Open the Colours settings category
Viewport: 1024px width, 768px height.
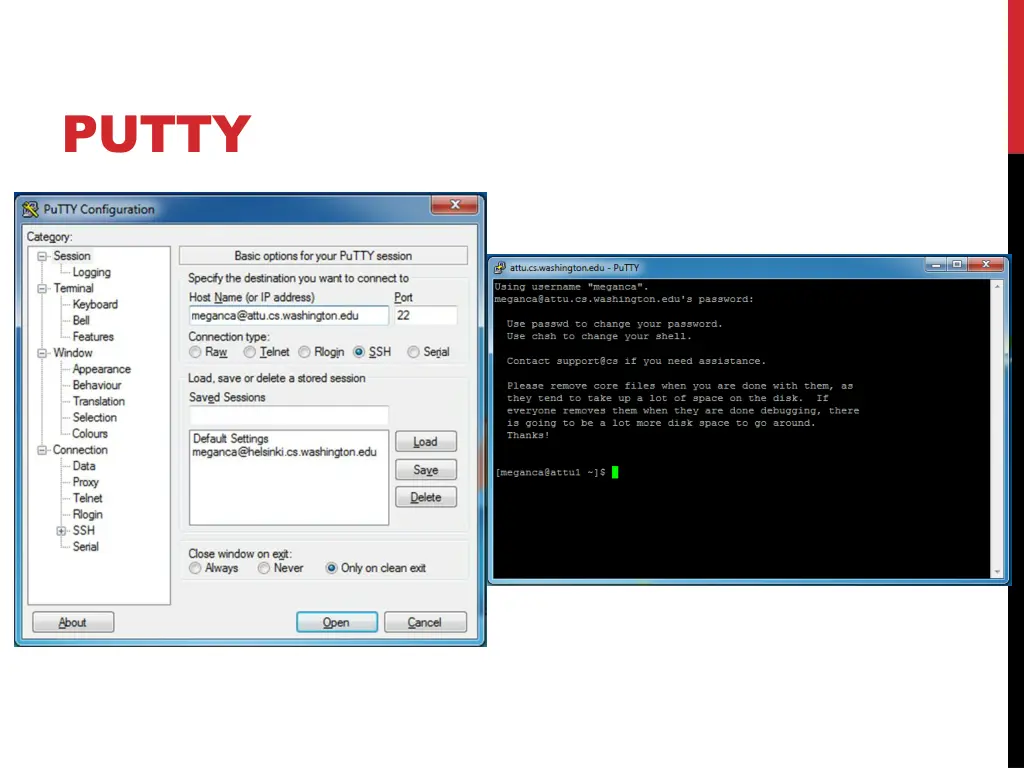(89, 434)
